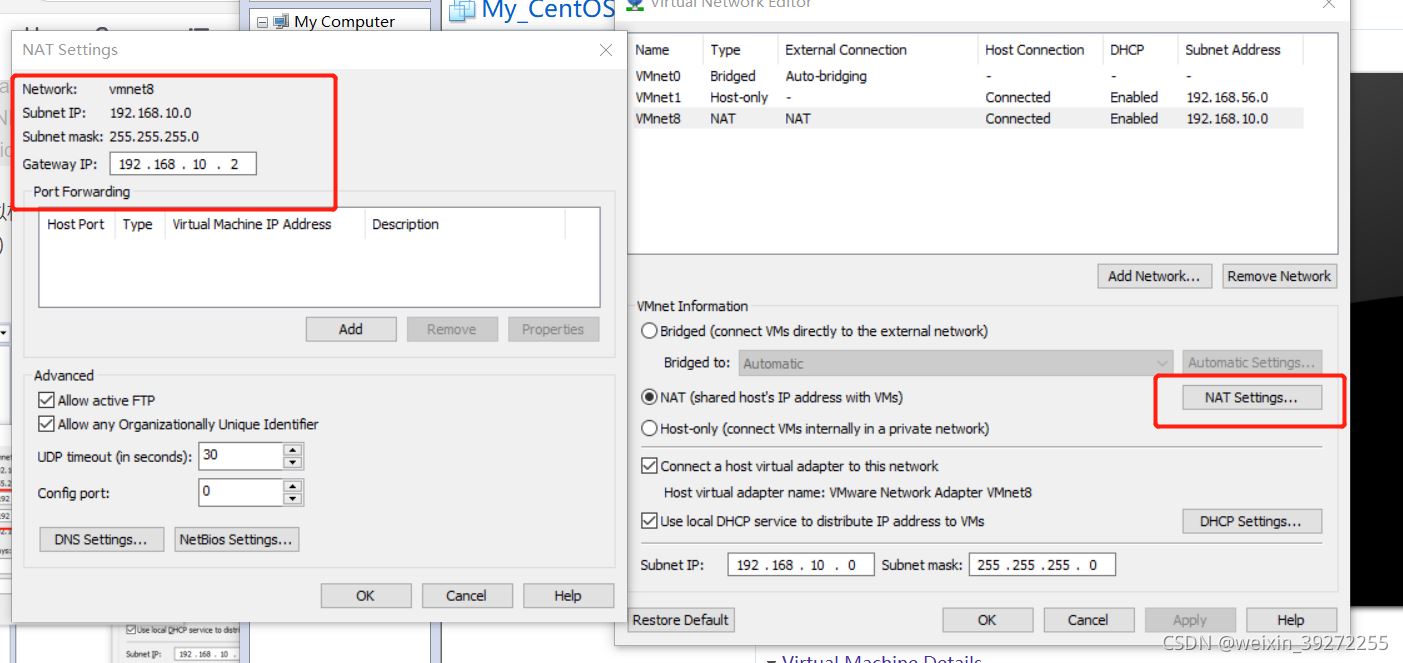Toggle Allow active FTP checkbox
This screenshot has height=663, width=1403.
coord(45,400)
